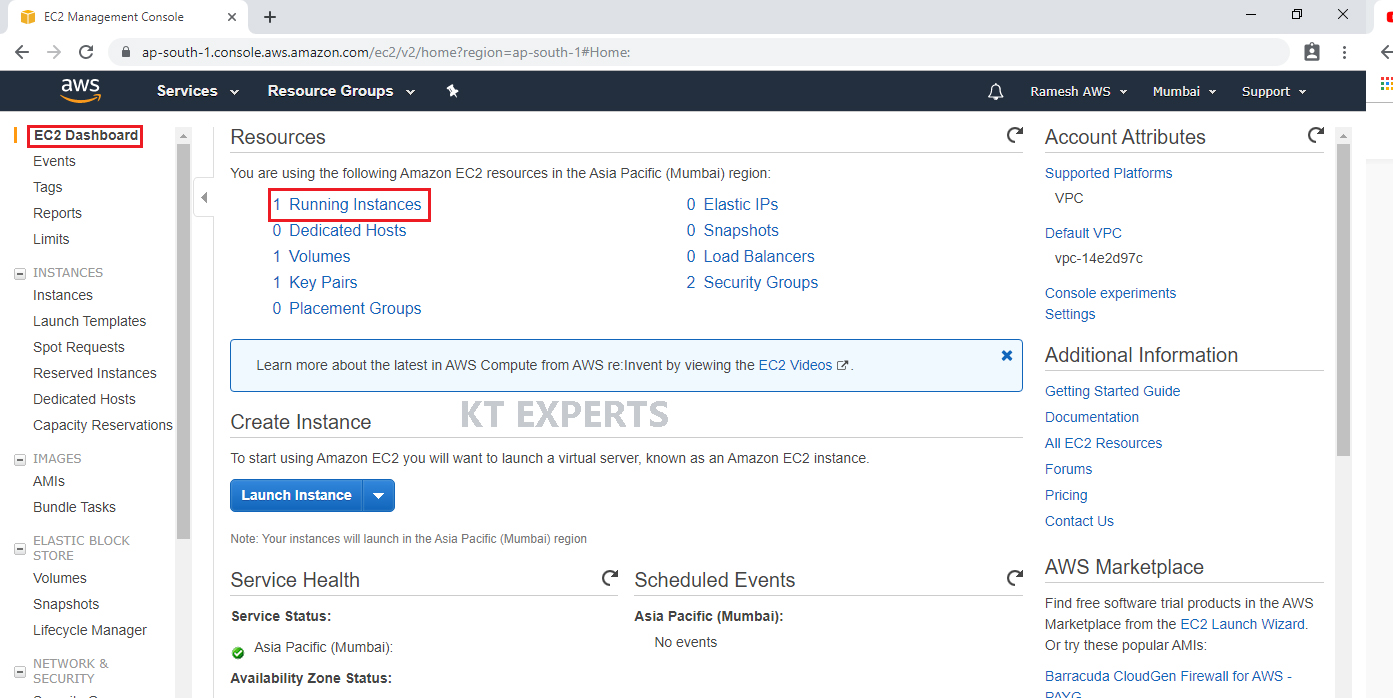Click the pin icon in the AWS navigation bar
The width and height of the screenshot is (1393, 698).
(452, 91)
